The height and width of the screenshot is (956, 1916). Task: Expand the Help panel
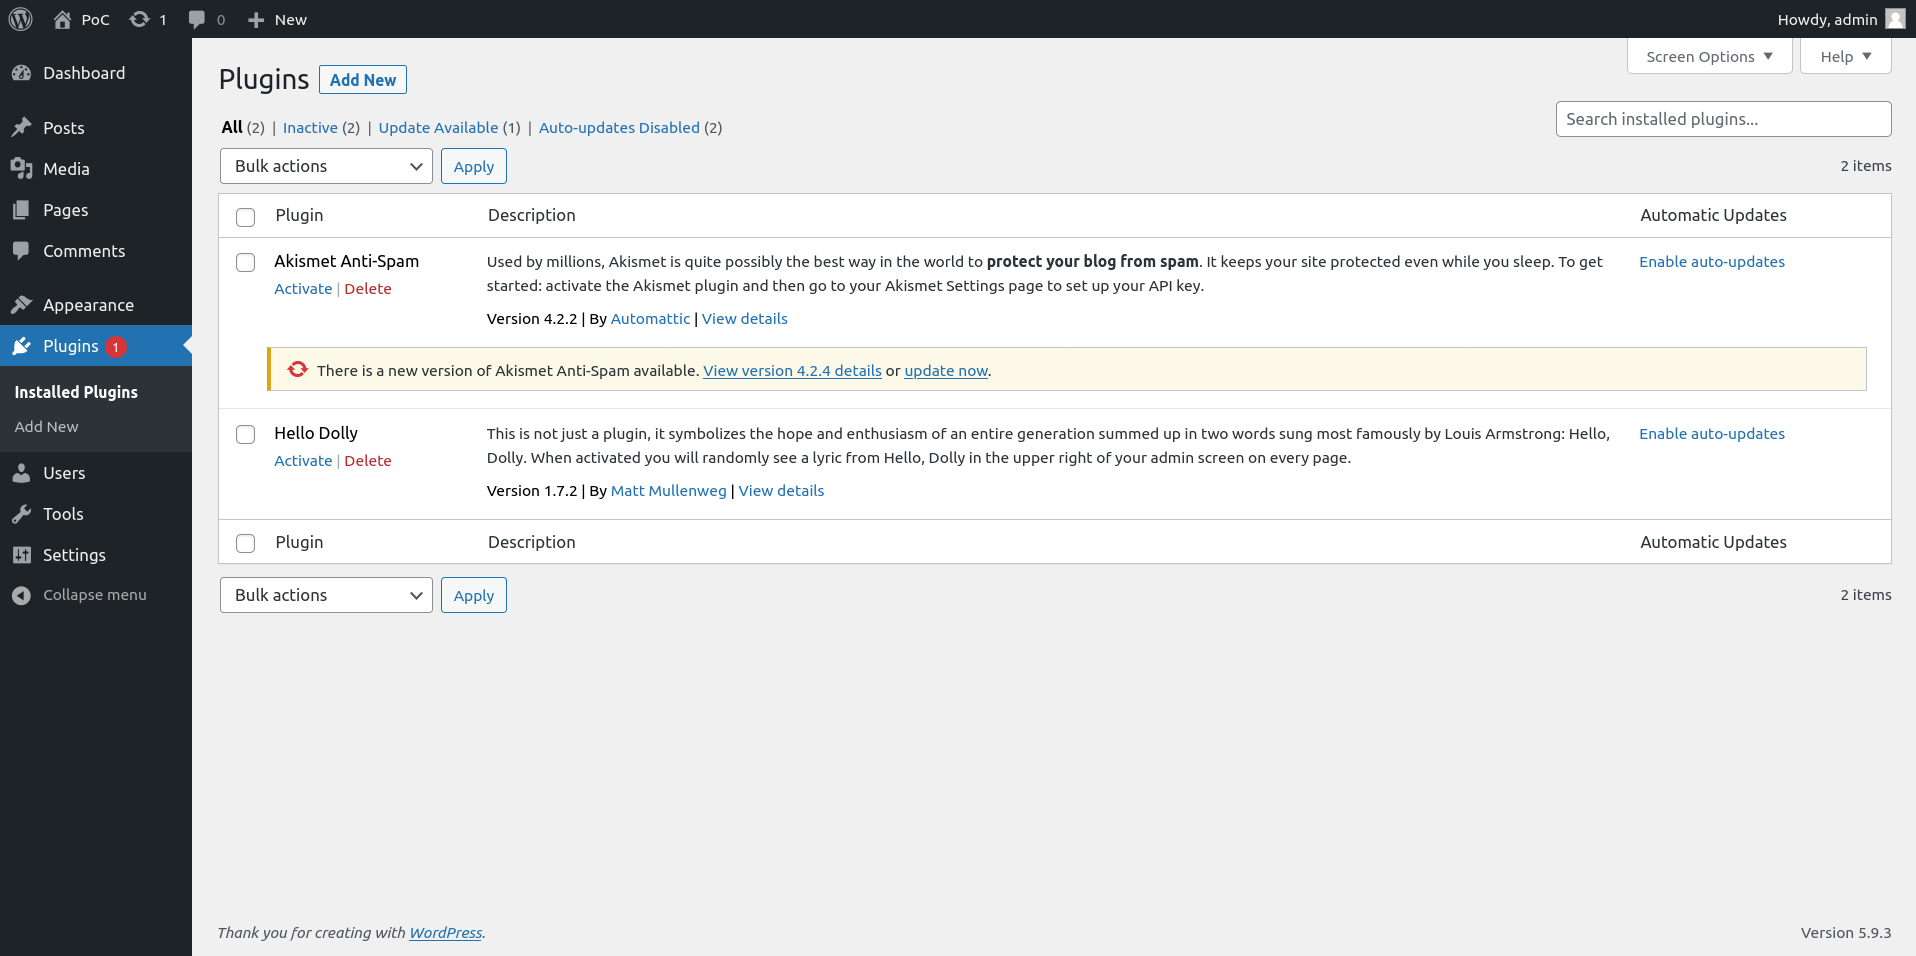1845,56
